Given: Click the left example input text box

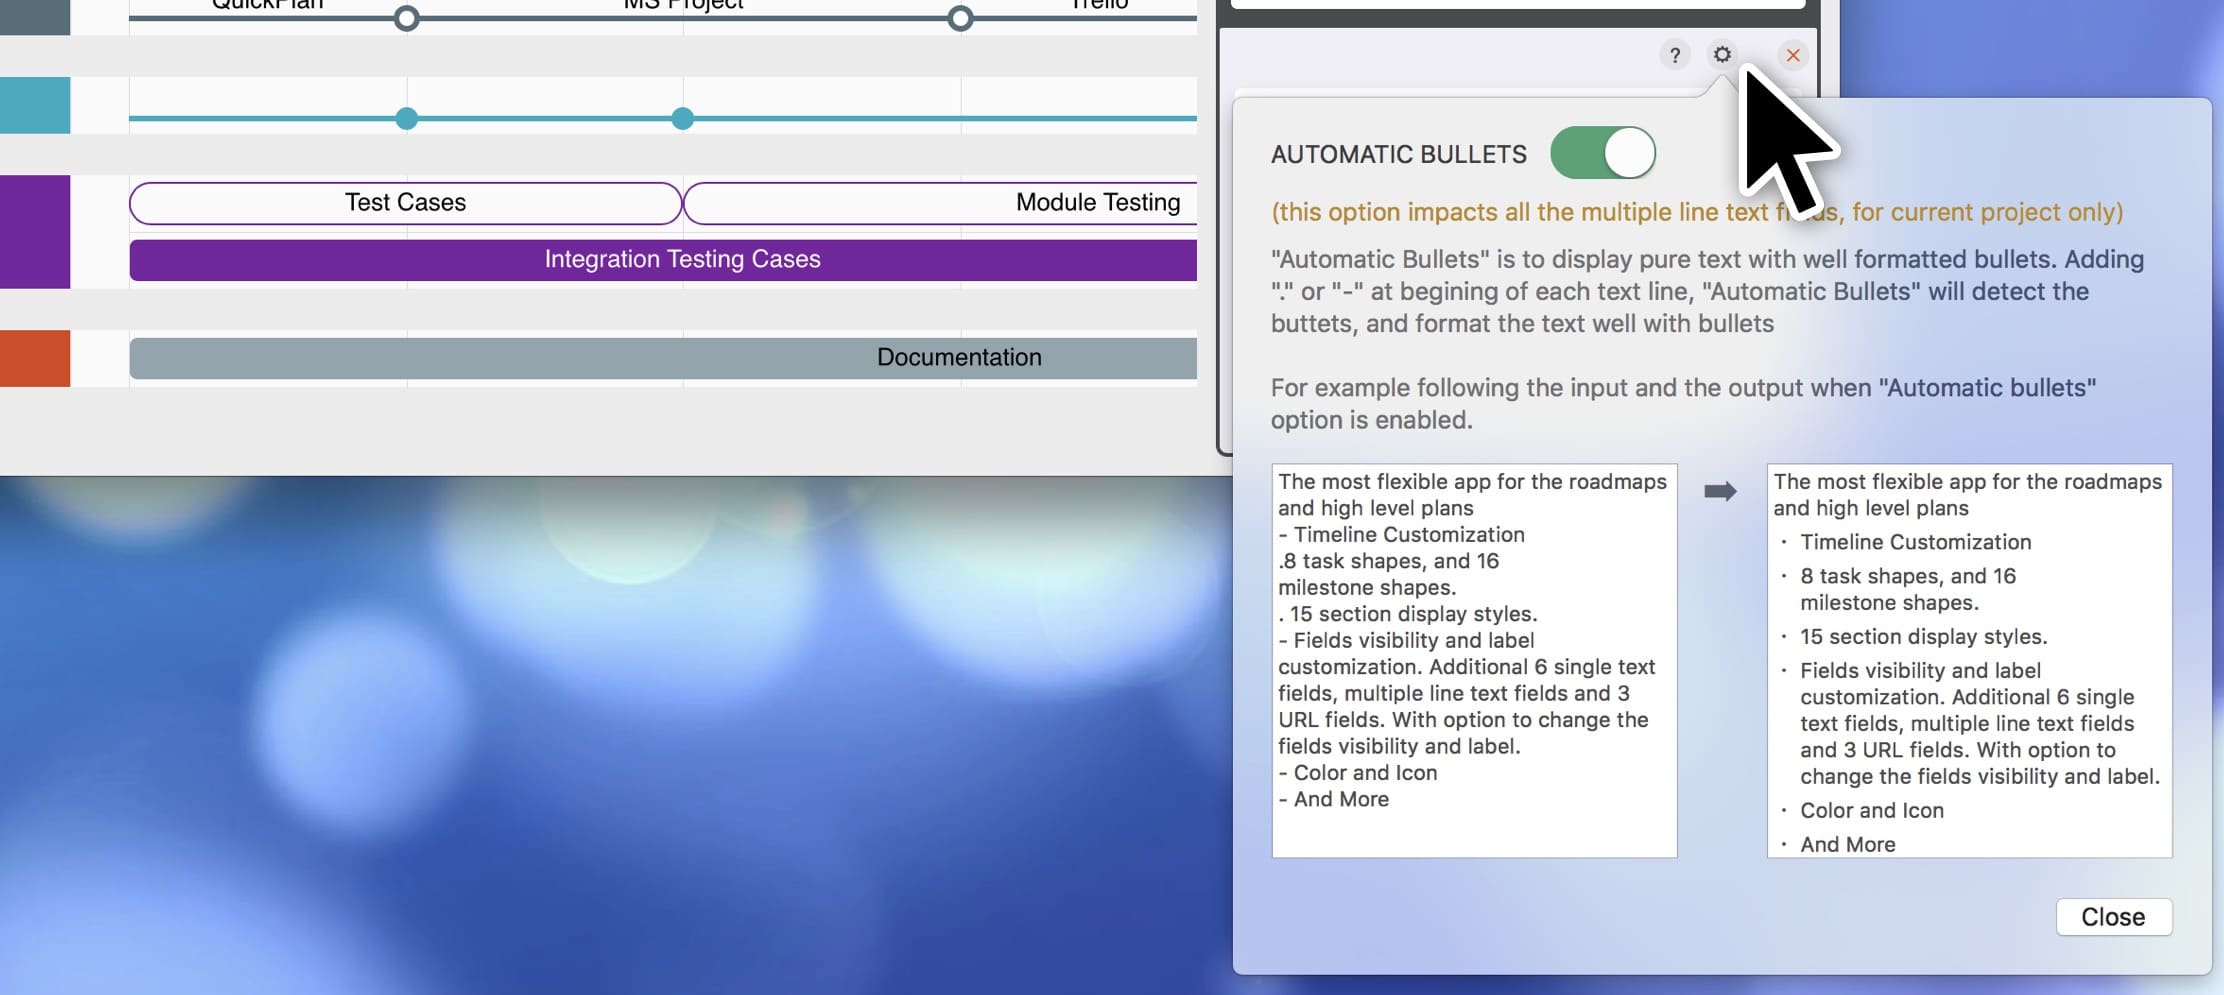Looking at the screenshot, I should (1474, 660).
